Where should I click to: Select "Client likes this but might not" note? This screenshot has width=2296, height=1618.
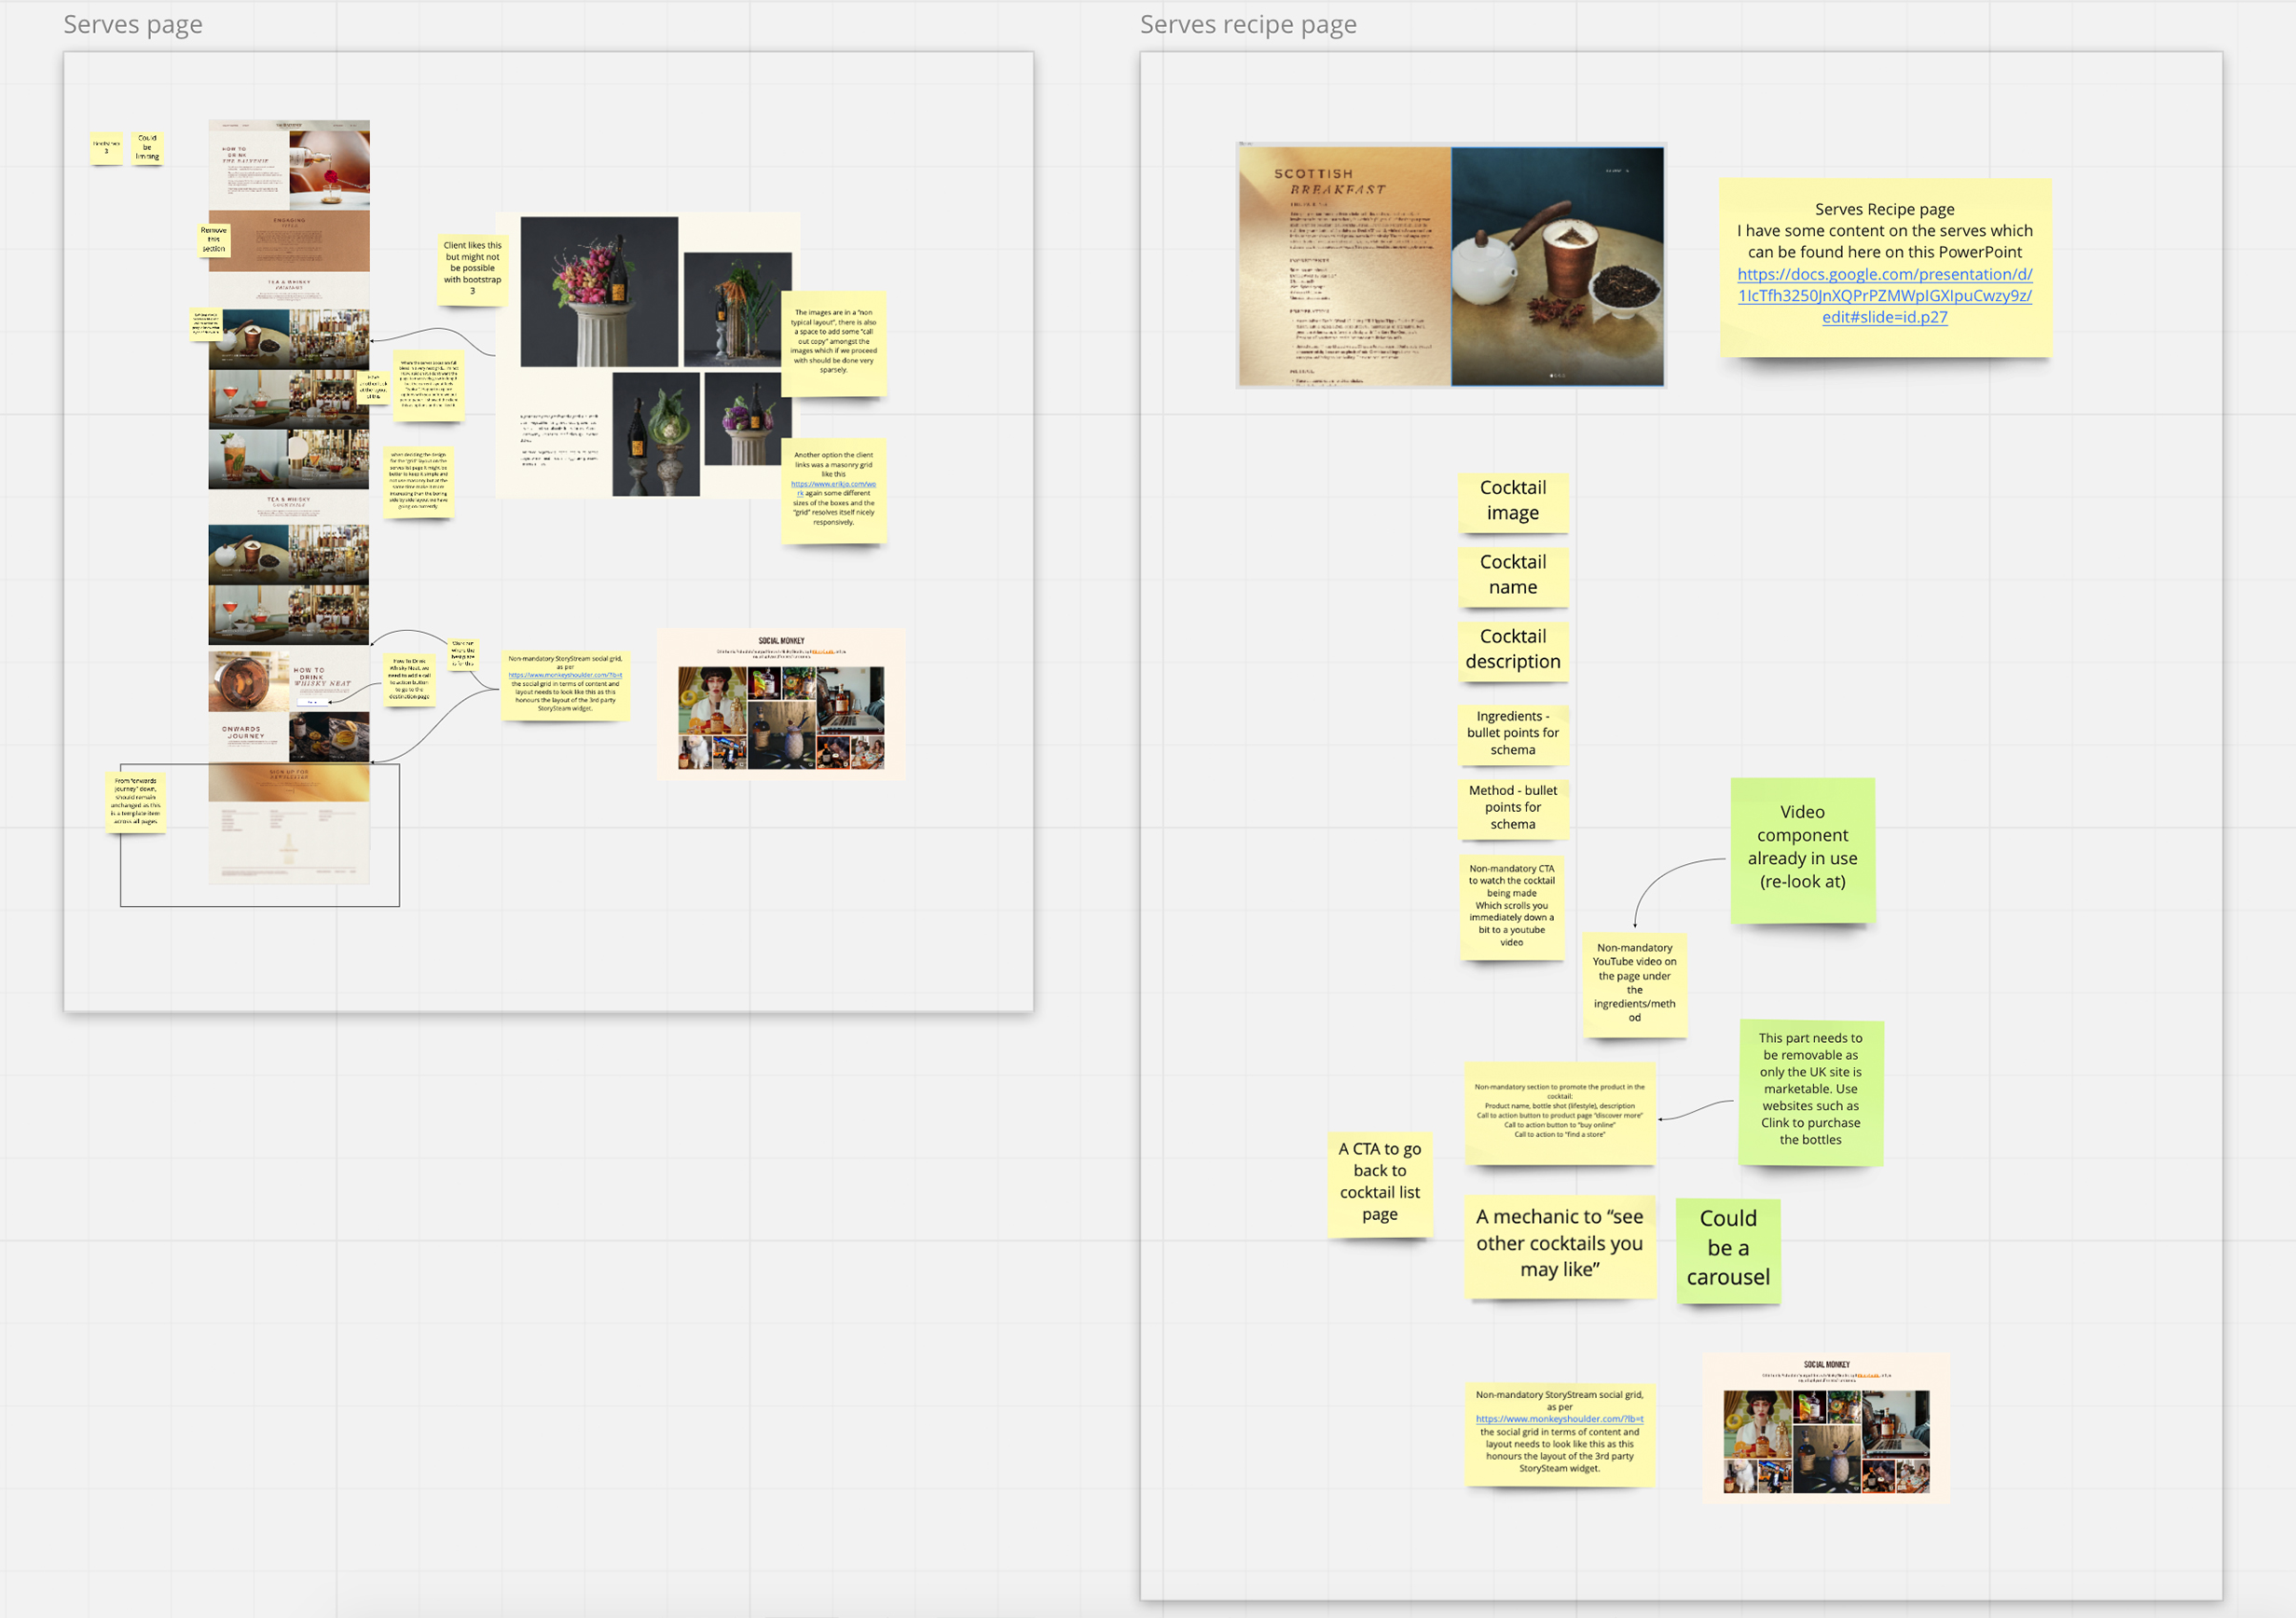[x=472, y=270]
